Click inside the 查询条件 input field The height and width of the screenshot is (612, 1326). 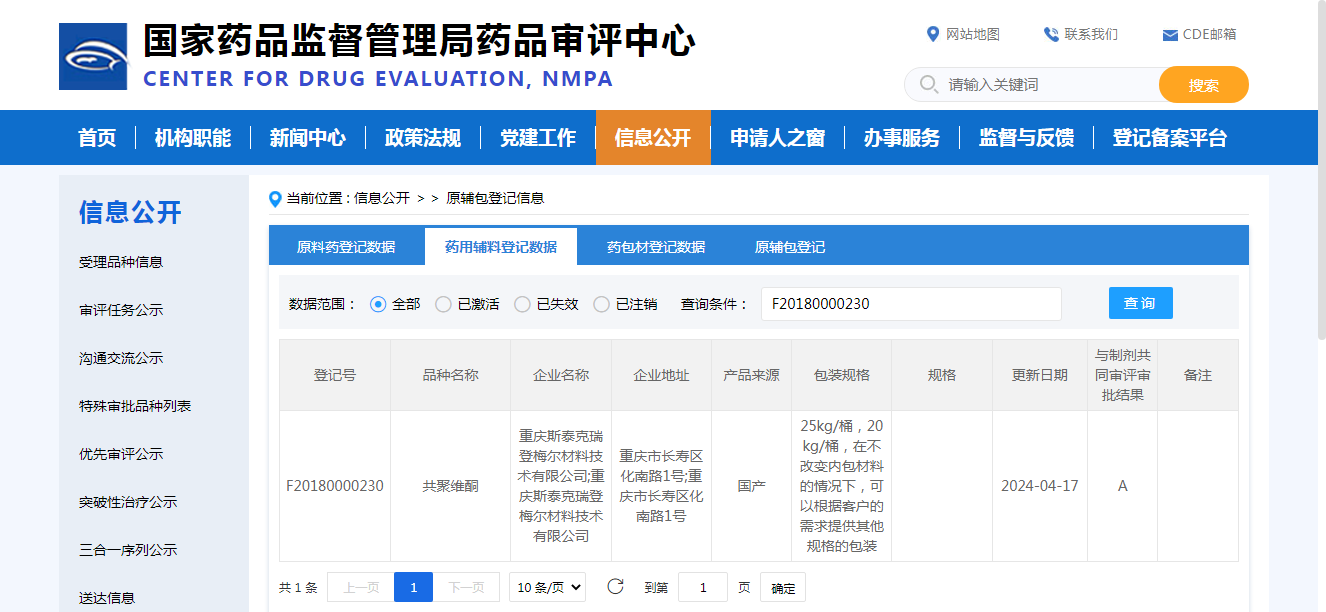point(911,303)
